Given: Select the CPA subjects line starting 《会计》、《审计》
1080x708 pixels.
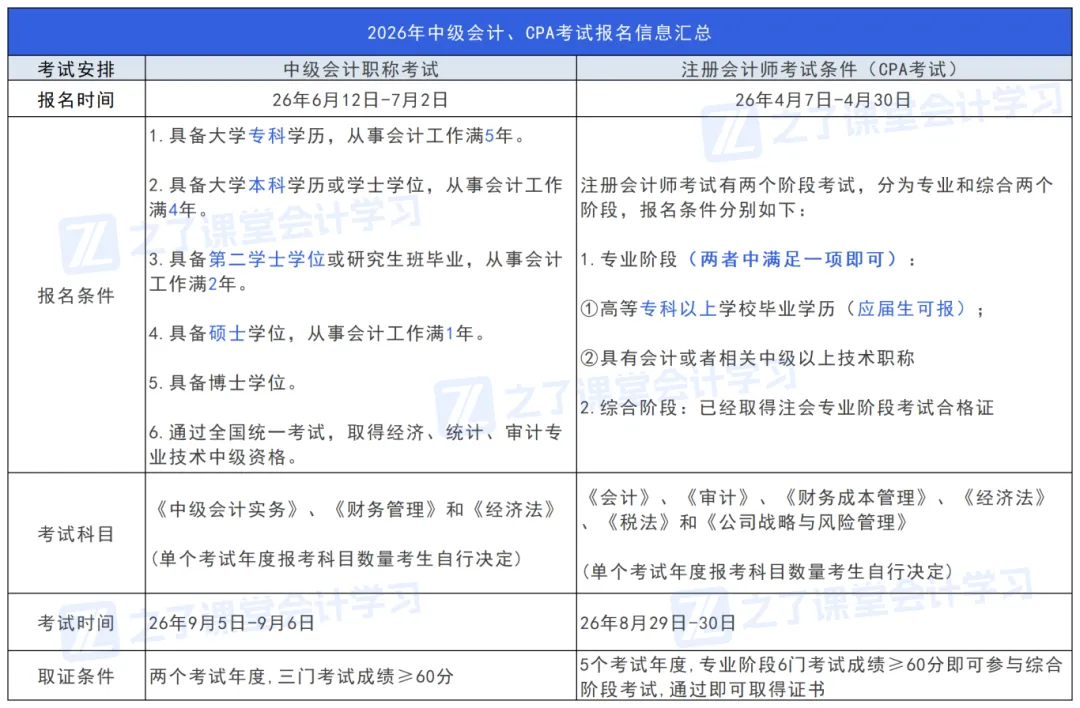Looking at the screenshot, I should coord(817,510).
